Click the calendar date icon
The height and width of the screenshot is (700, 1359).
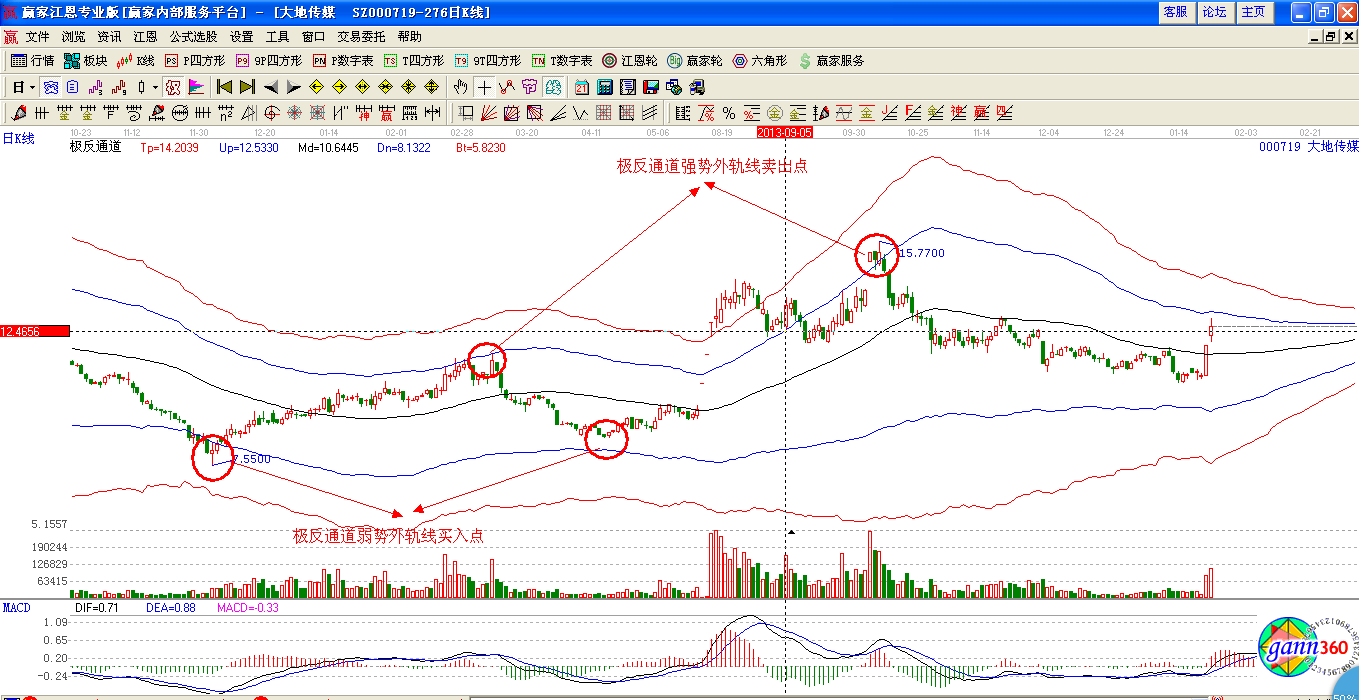(x=581, y=87)
